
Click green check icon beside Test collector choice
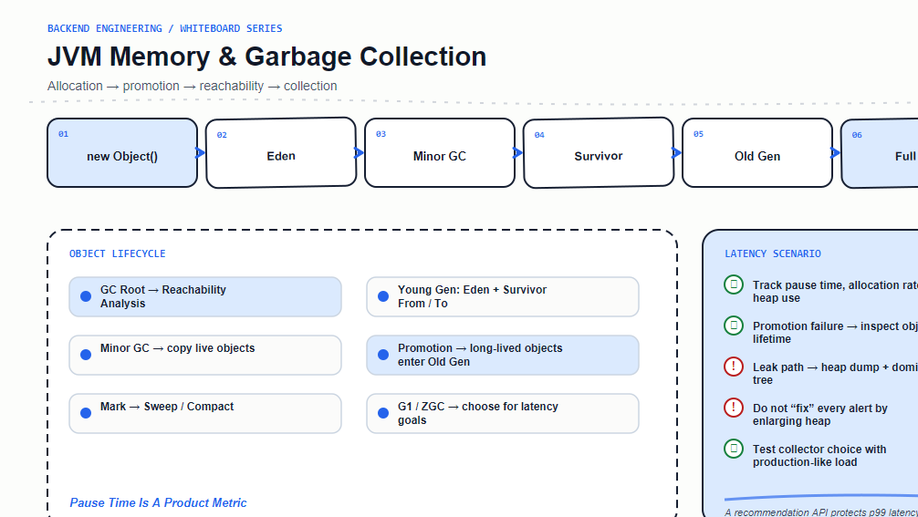734,448
